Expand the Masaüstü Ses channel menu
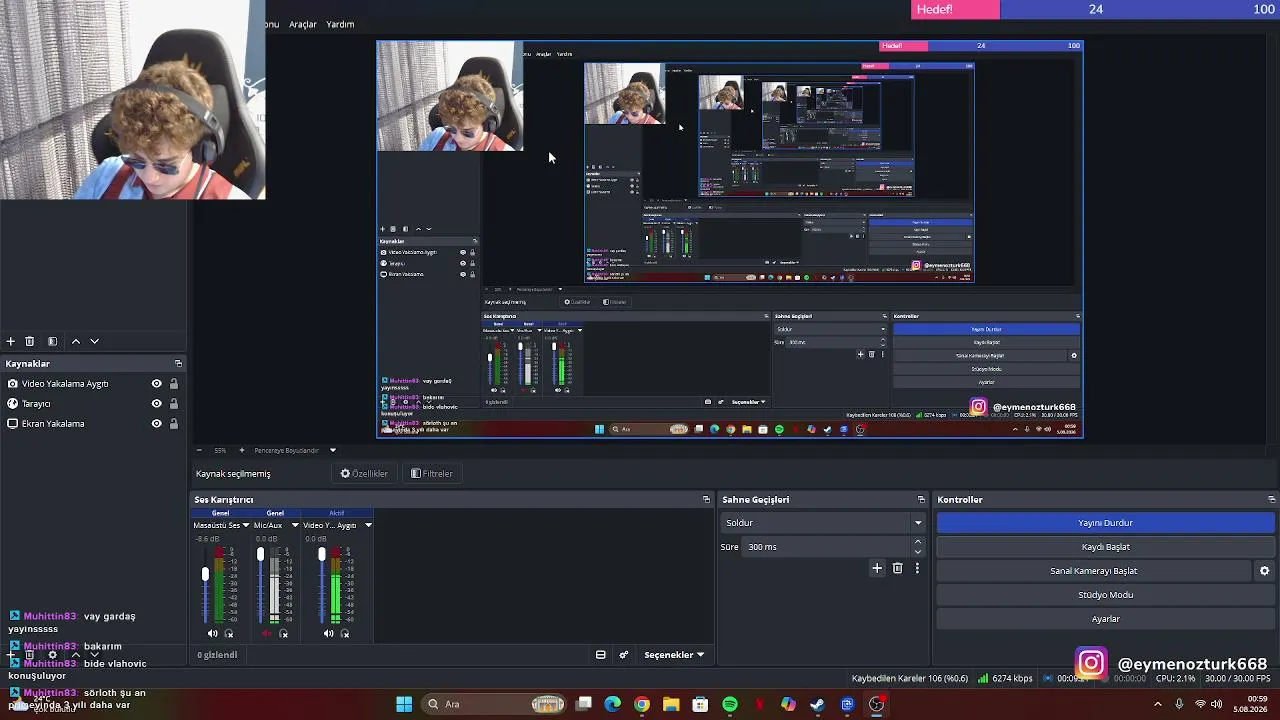1280x720 pixels. click(x=246, y=525)
